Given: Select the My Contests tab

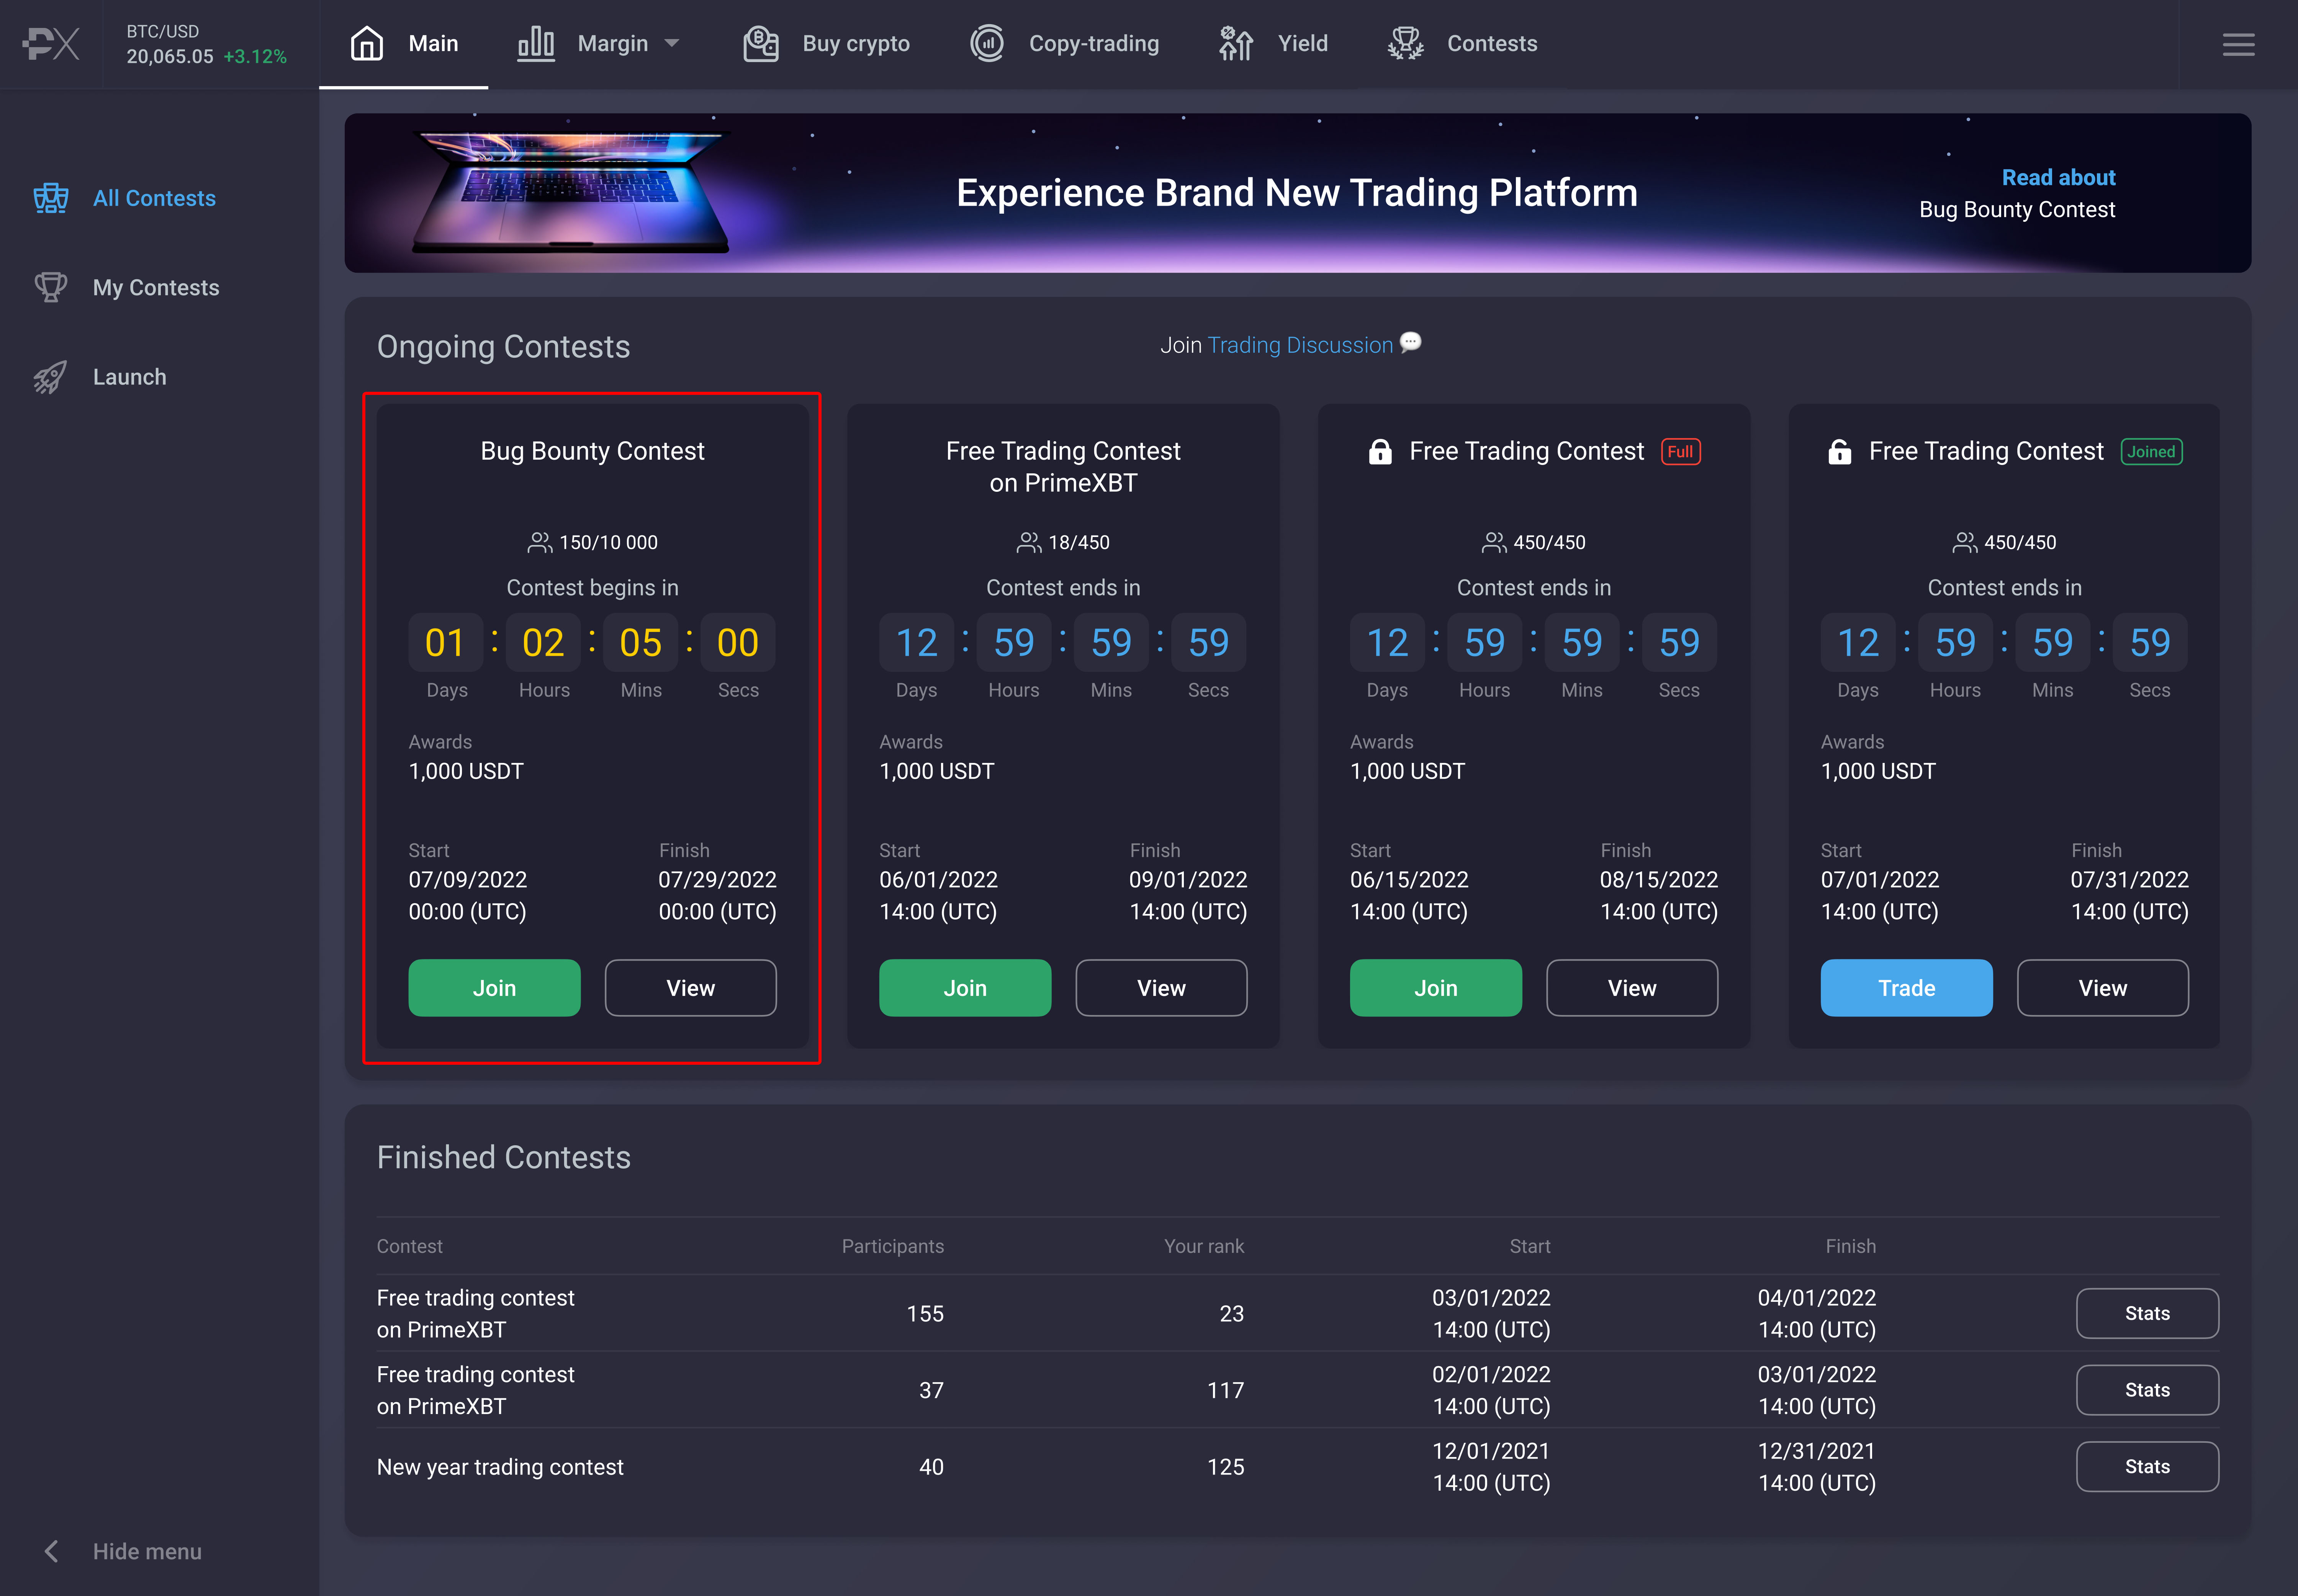Looking at the screenshot, I should 155,286.
